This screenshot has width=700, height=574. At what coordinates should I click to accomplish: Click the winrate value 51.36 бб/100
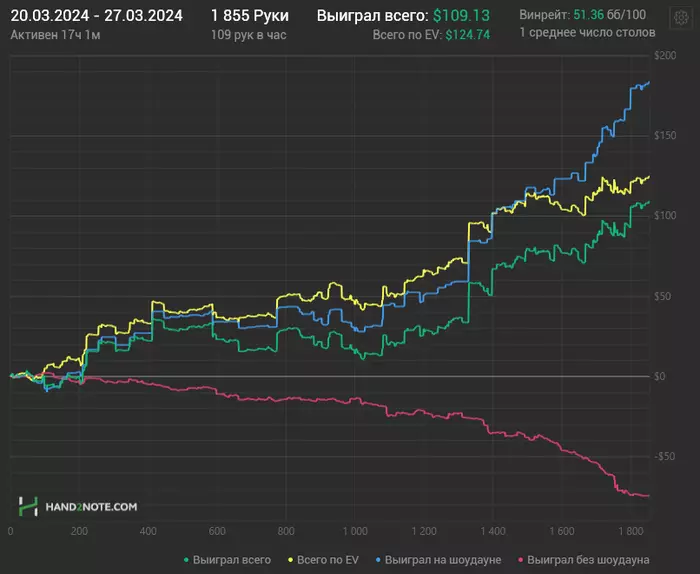coord(609,15)
